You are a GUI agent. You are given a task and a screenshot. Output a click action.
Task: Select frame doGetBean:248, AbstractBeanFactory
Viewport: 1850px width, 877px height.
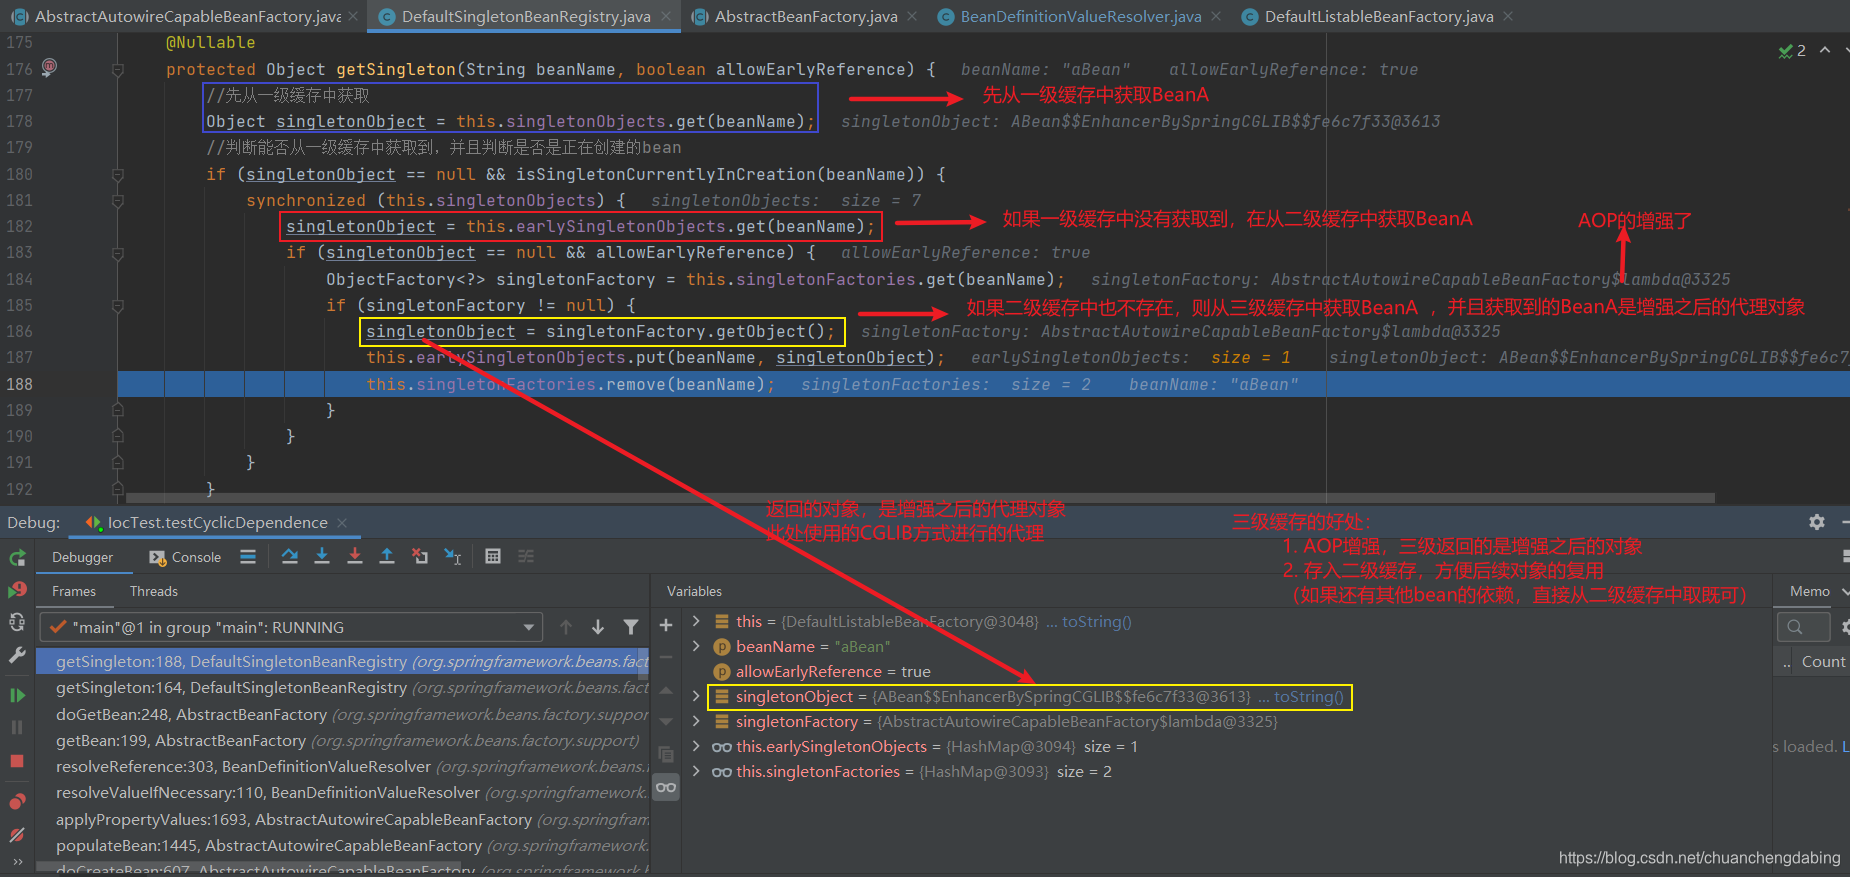(x=342, y=714)
